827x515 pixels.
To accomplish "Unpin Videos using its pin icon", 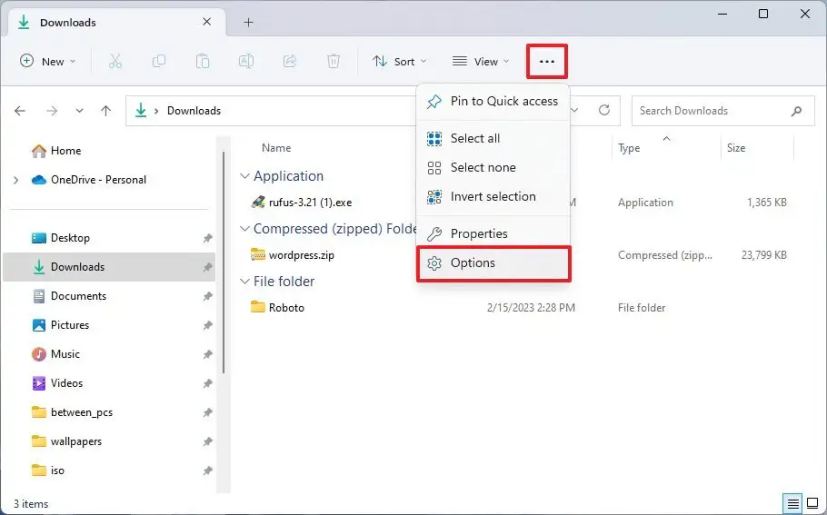I will pos(208,384).
